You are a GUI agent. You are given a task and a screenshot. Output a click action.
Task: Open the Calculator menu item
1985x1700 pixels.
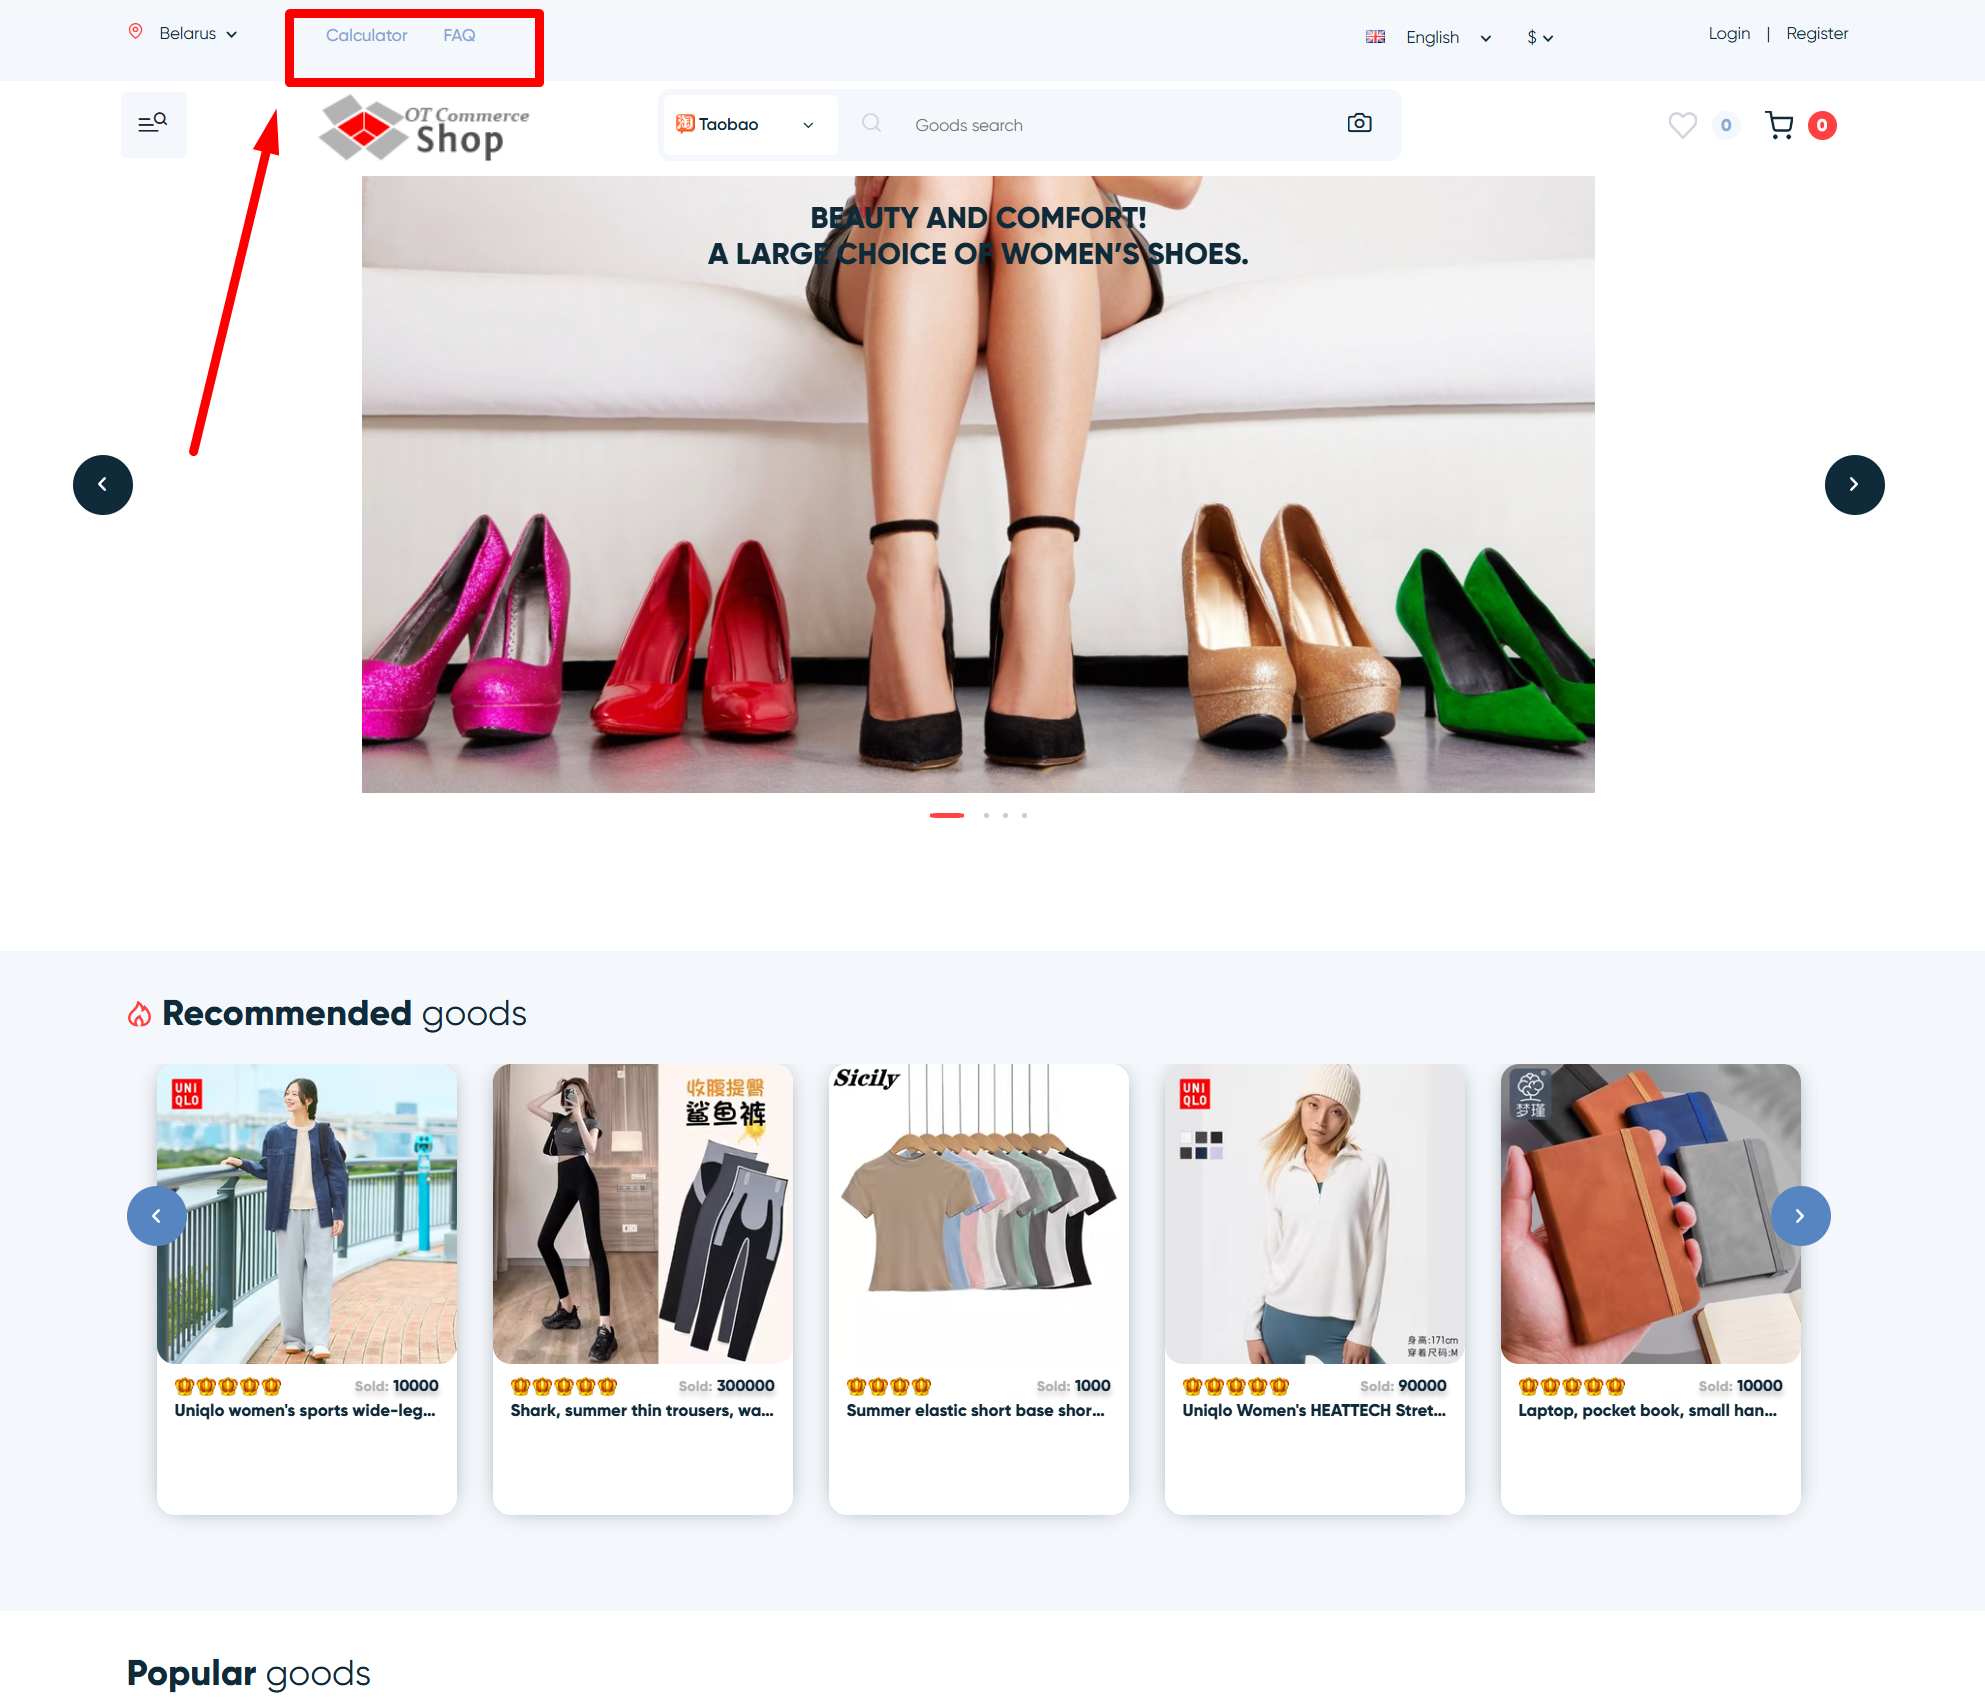point(366,36)
